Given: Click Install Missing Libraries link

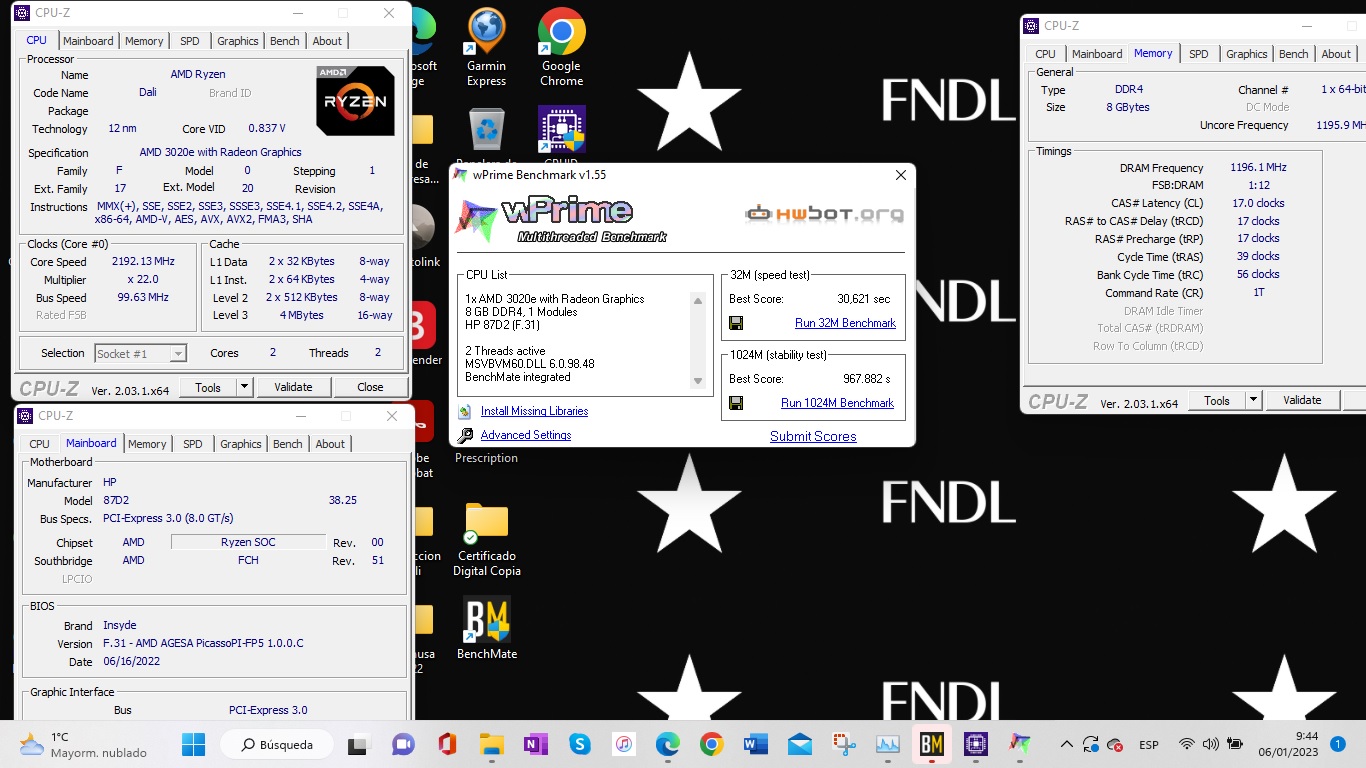Looking at the screenshot, I should coord(534,411).
